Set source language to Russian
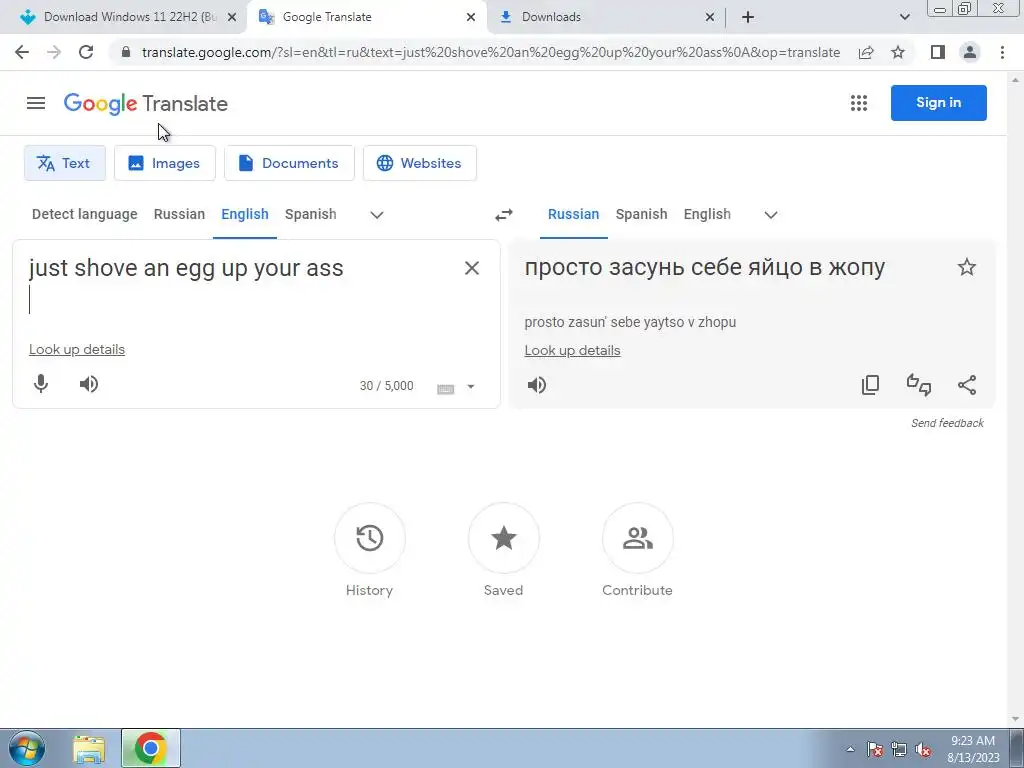The height and width of the screenshot is (768, 1024). click(x=180, y=214)
